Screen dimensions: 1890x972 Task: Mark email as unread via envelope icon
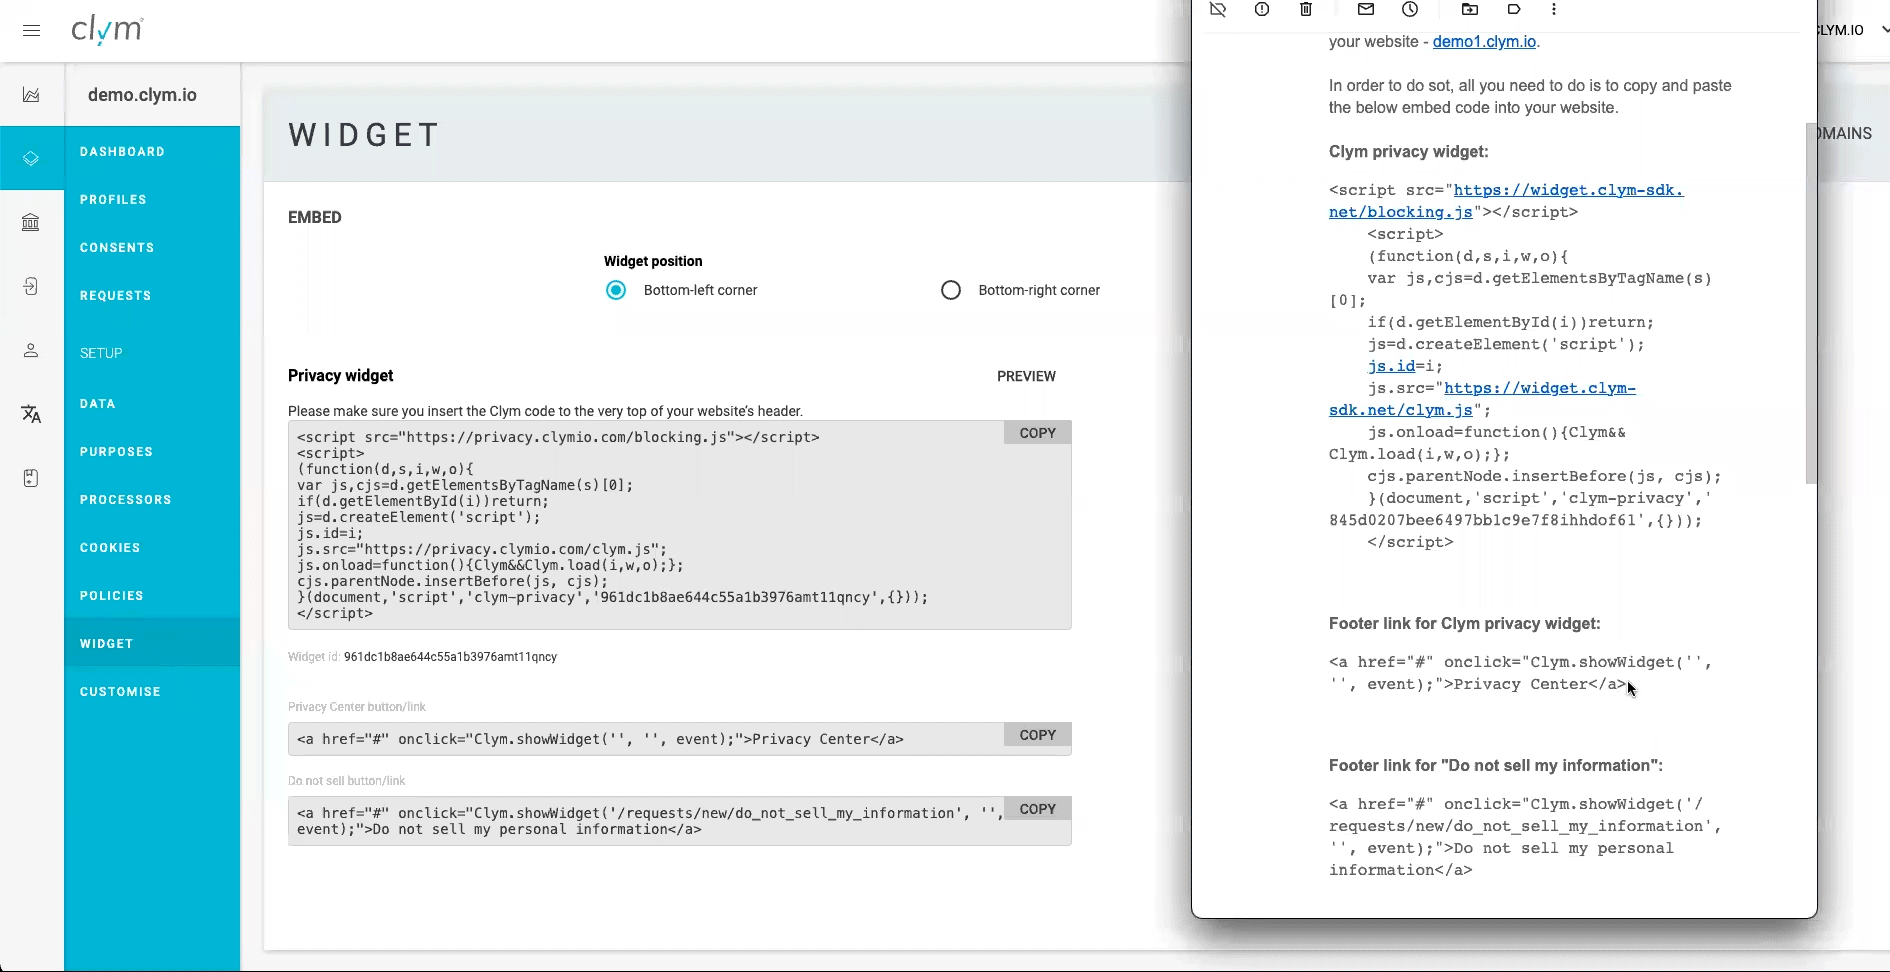1366,9
